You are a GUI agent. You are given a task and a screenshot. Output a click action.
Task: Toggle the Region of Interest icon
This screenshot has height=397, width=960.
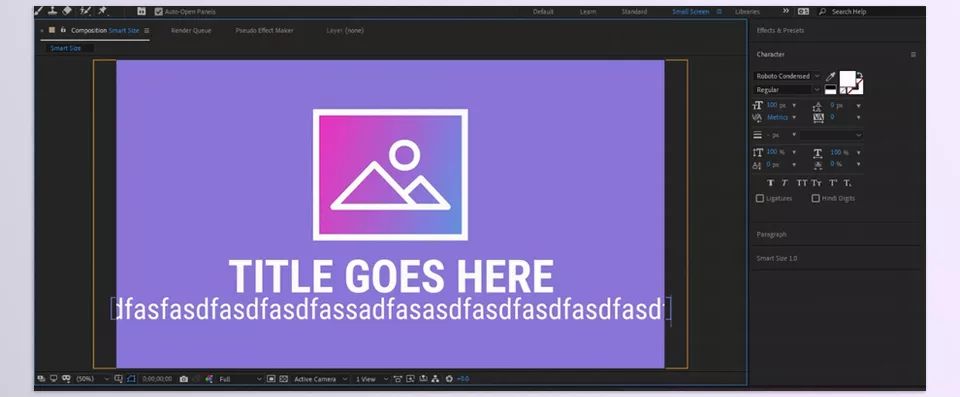coord(271,379)
